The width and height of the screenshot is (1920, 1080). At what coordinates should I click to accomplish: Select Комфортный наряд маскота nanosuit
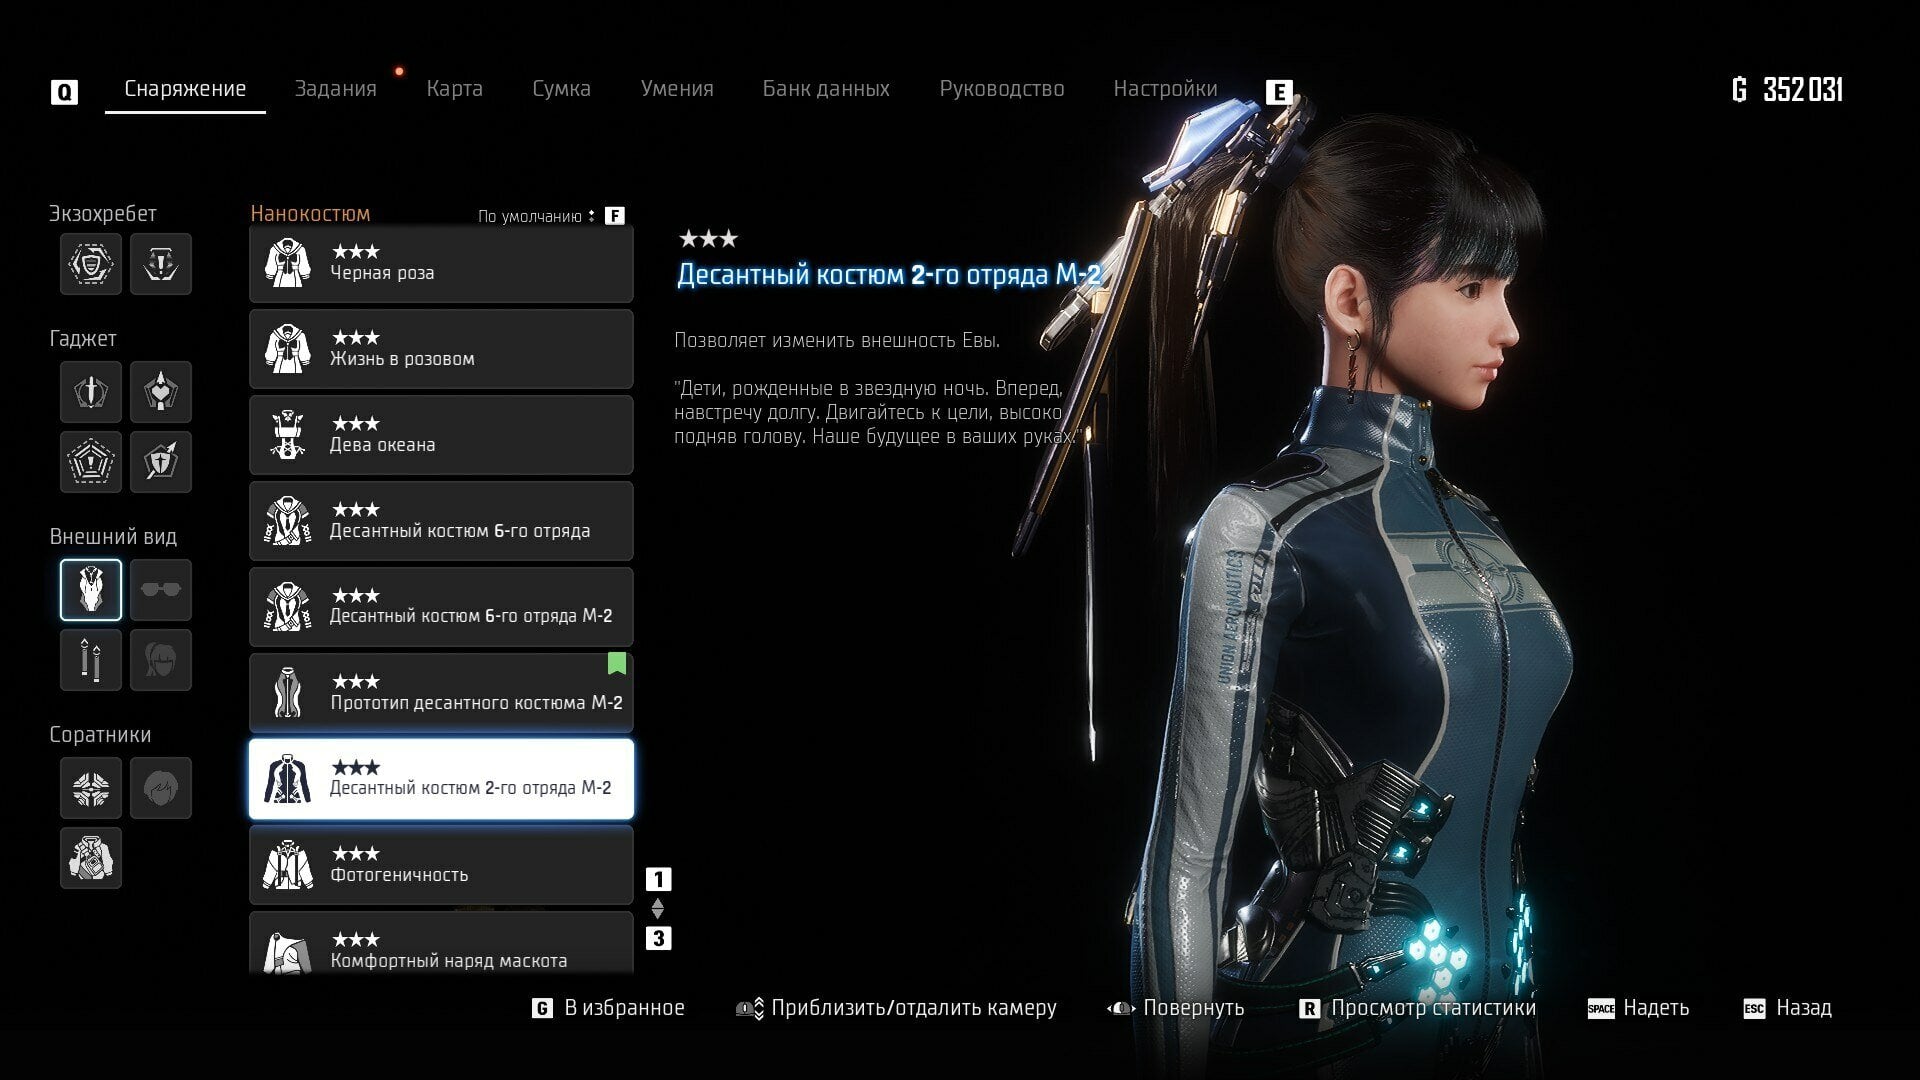pos(441,943)
